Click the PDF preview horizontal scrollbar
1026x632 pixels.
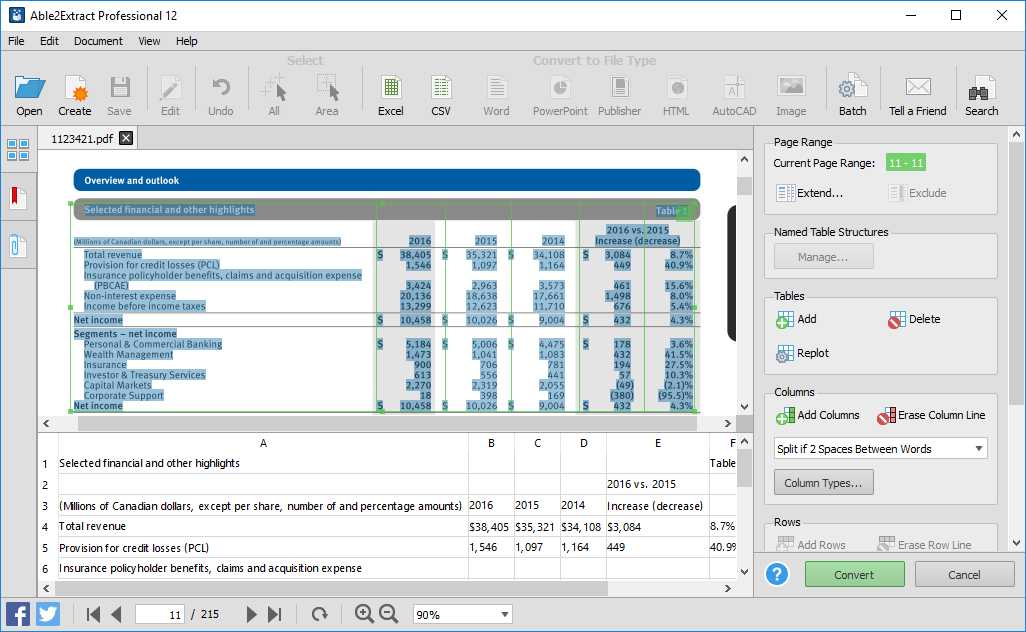point(387,423)
